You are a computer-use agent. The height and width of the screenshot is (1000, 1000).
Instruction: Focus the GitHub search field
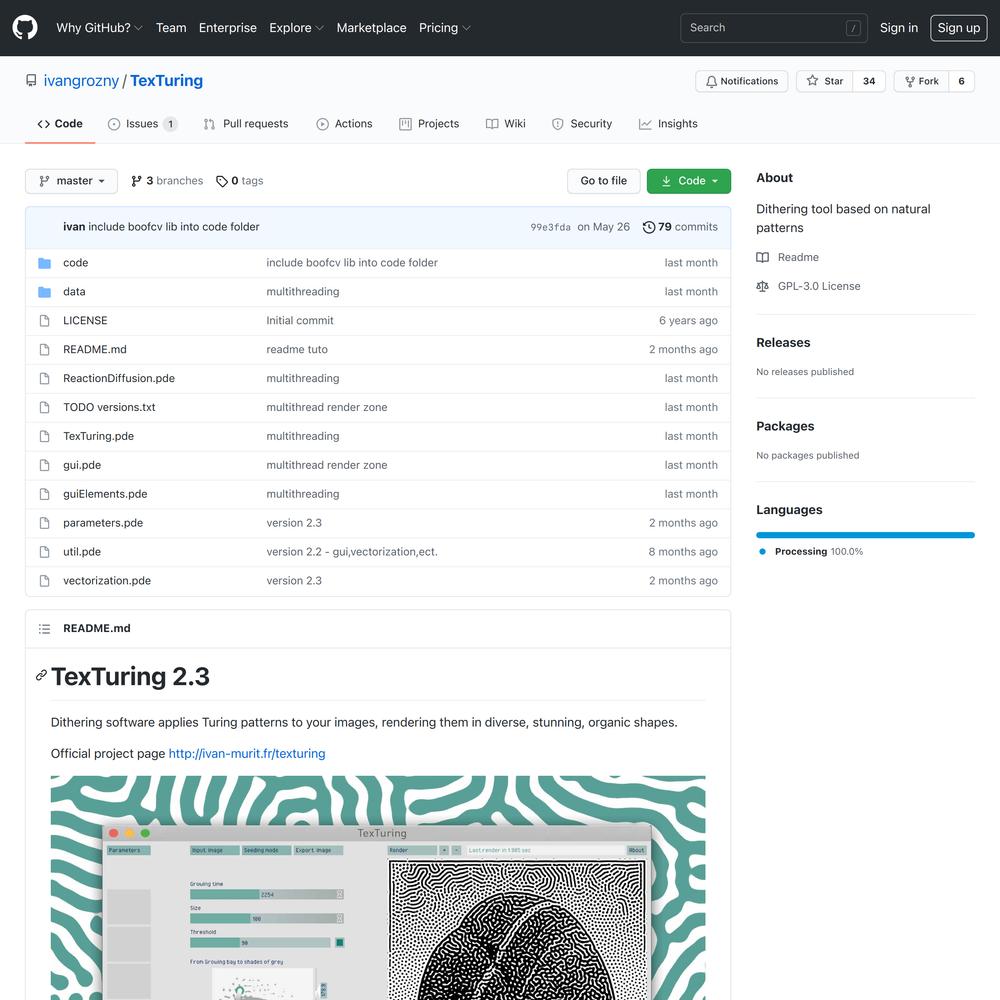(774, 28)
